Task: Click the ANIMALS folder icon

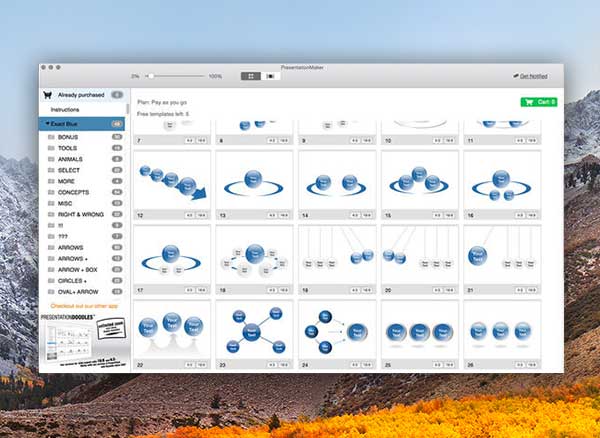Action: (x=51, y=159)
